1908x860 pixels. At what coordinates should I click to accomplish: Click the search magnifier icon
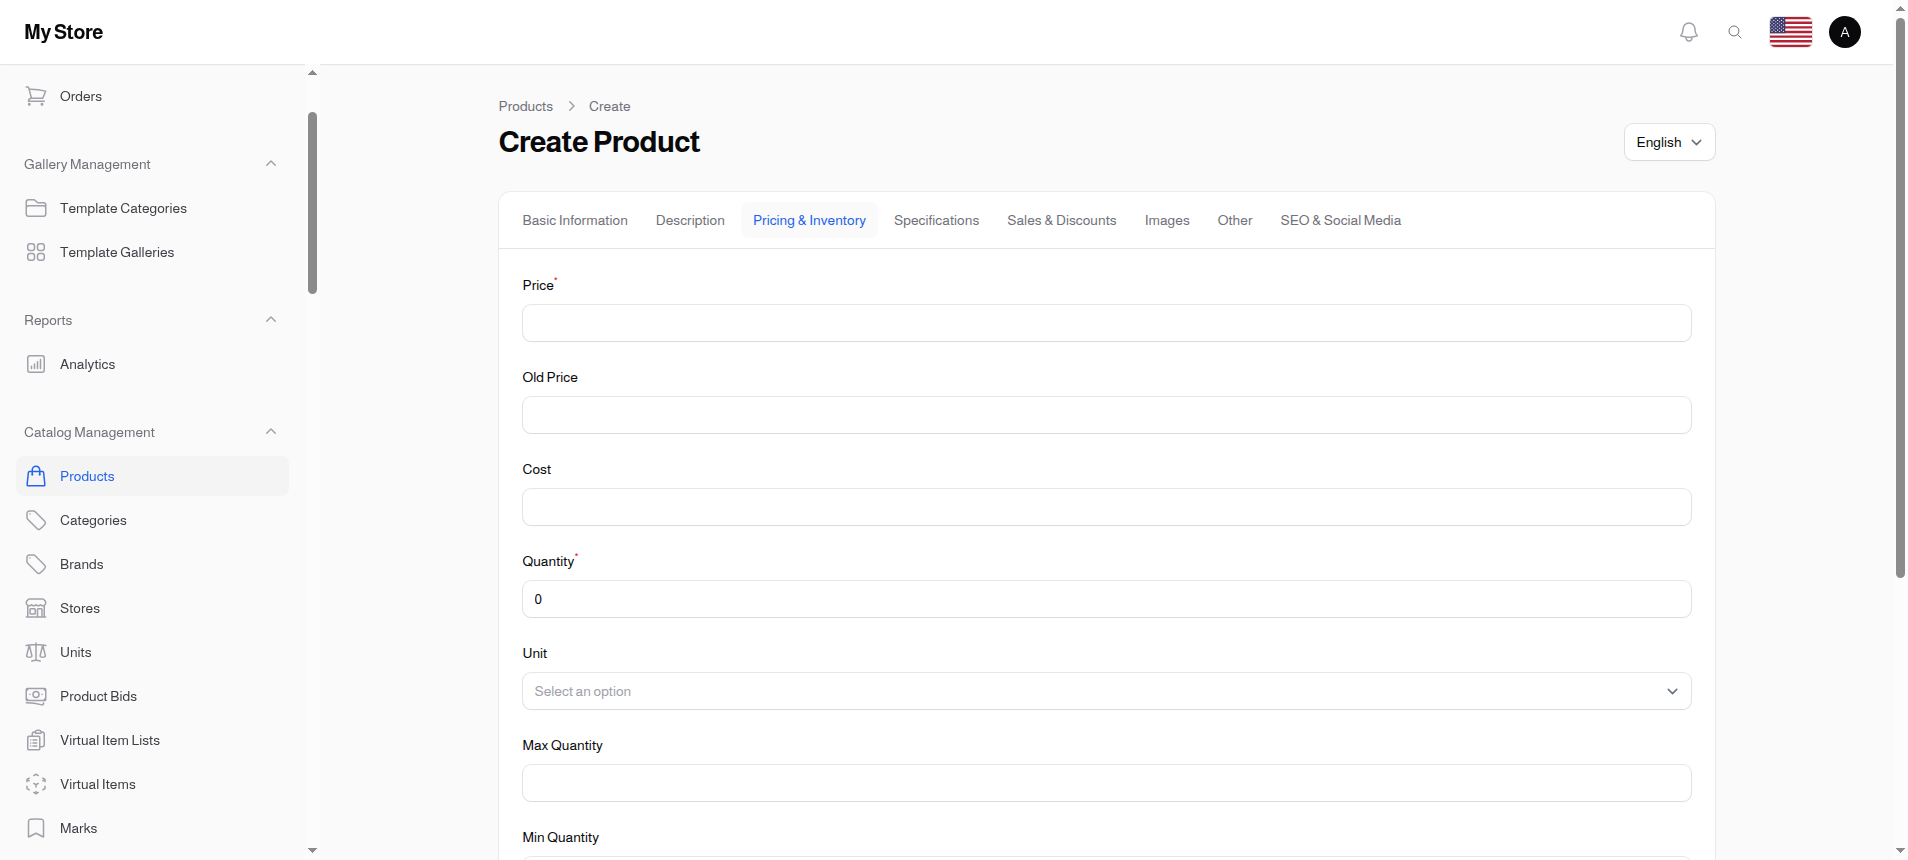tap(1735, 32)
